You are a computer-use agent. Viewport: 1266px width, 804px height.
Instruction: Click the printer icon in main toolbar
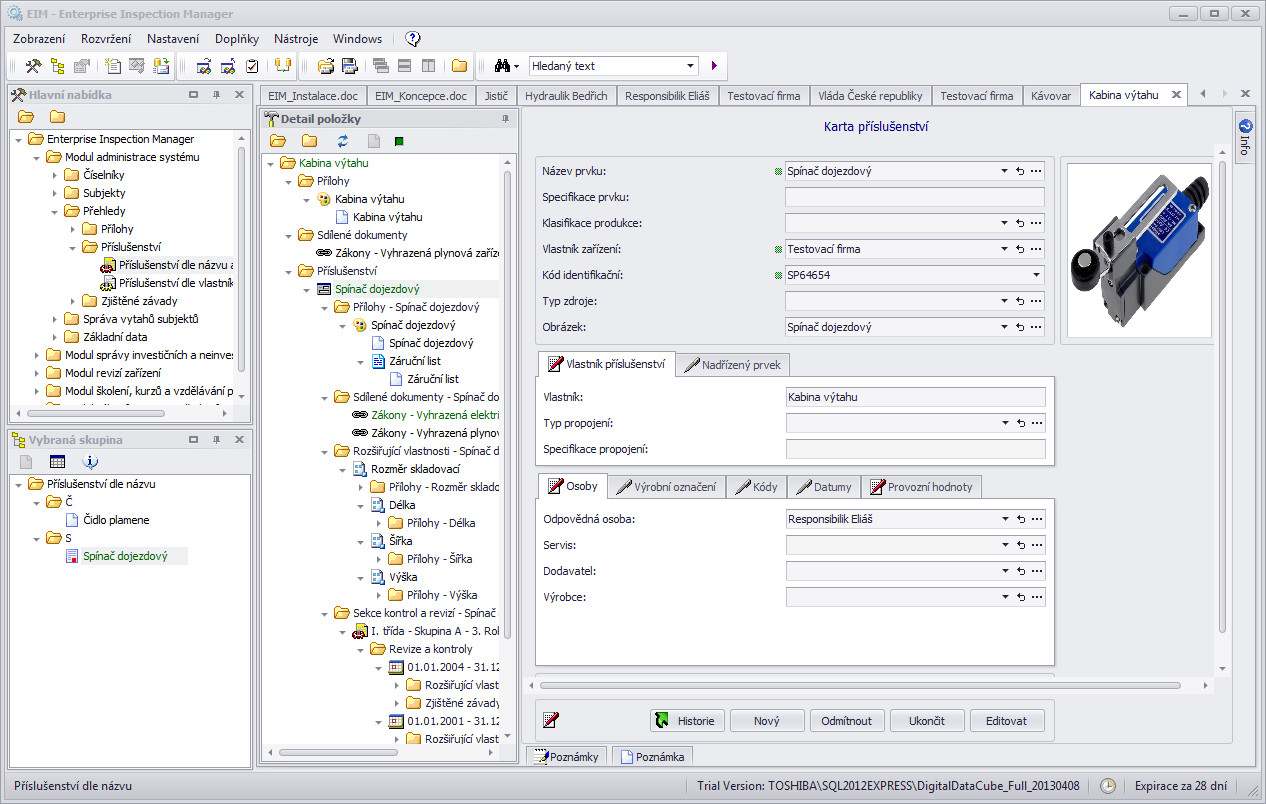click(350, 66)
